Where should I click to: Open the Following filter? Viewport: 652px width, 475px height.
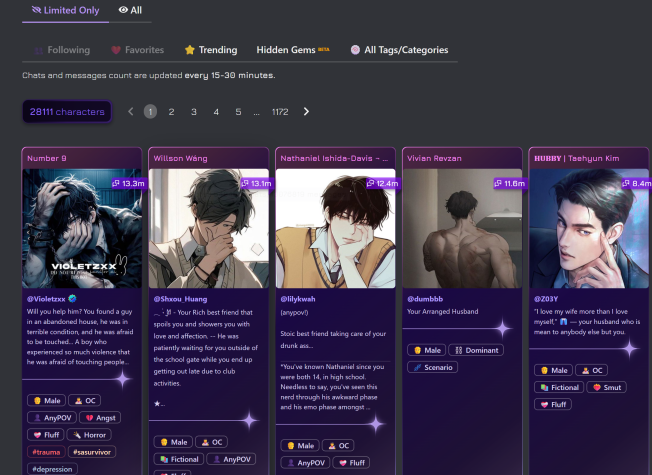pos(62,50)
